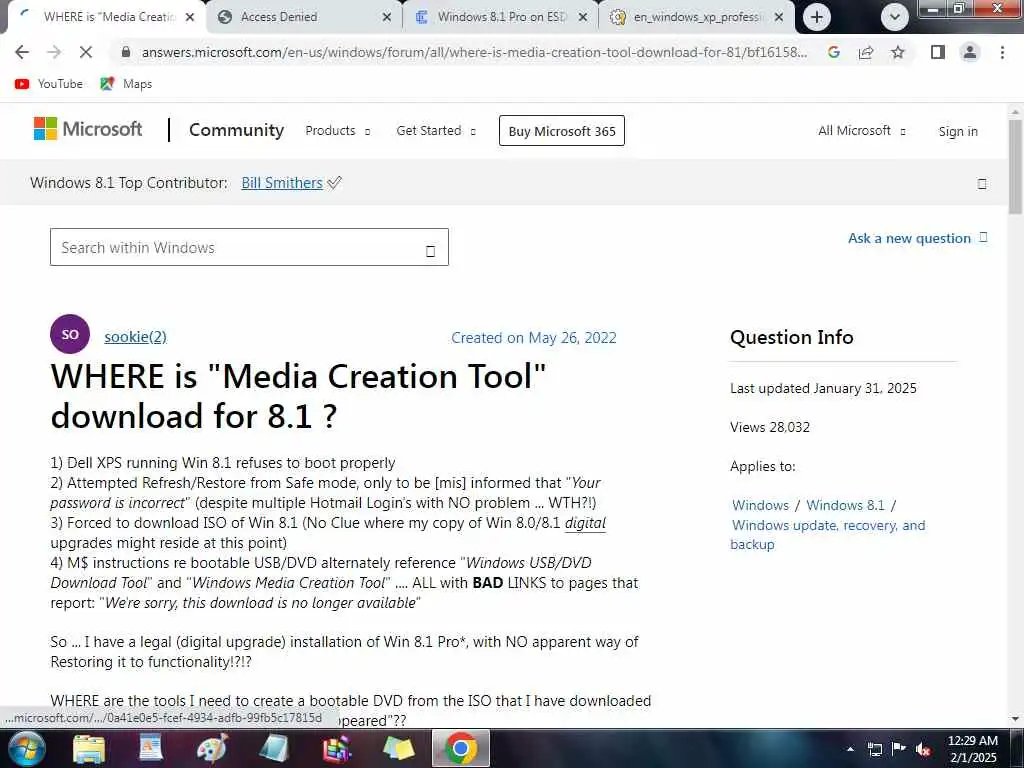This screenshot has width=1024, height=768.
Task: Click Ask a new question
Action: coord(918,238)
